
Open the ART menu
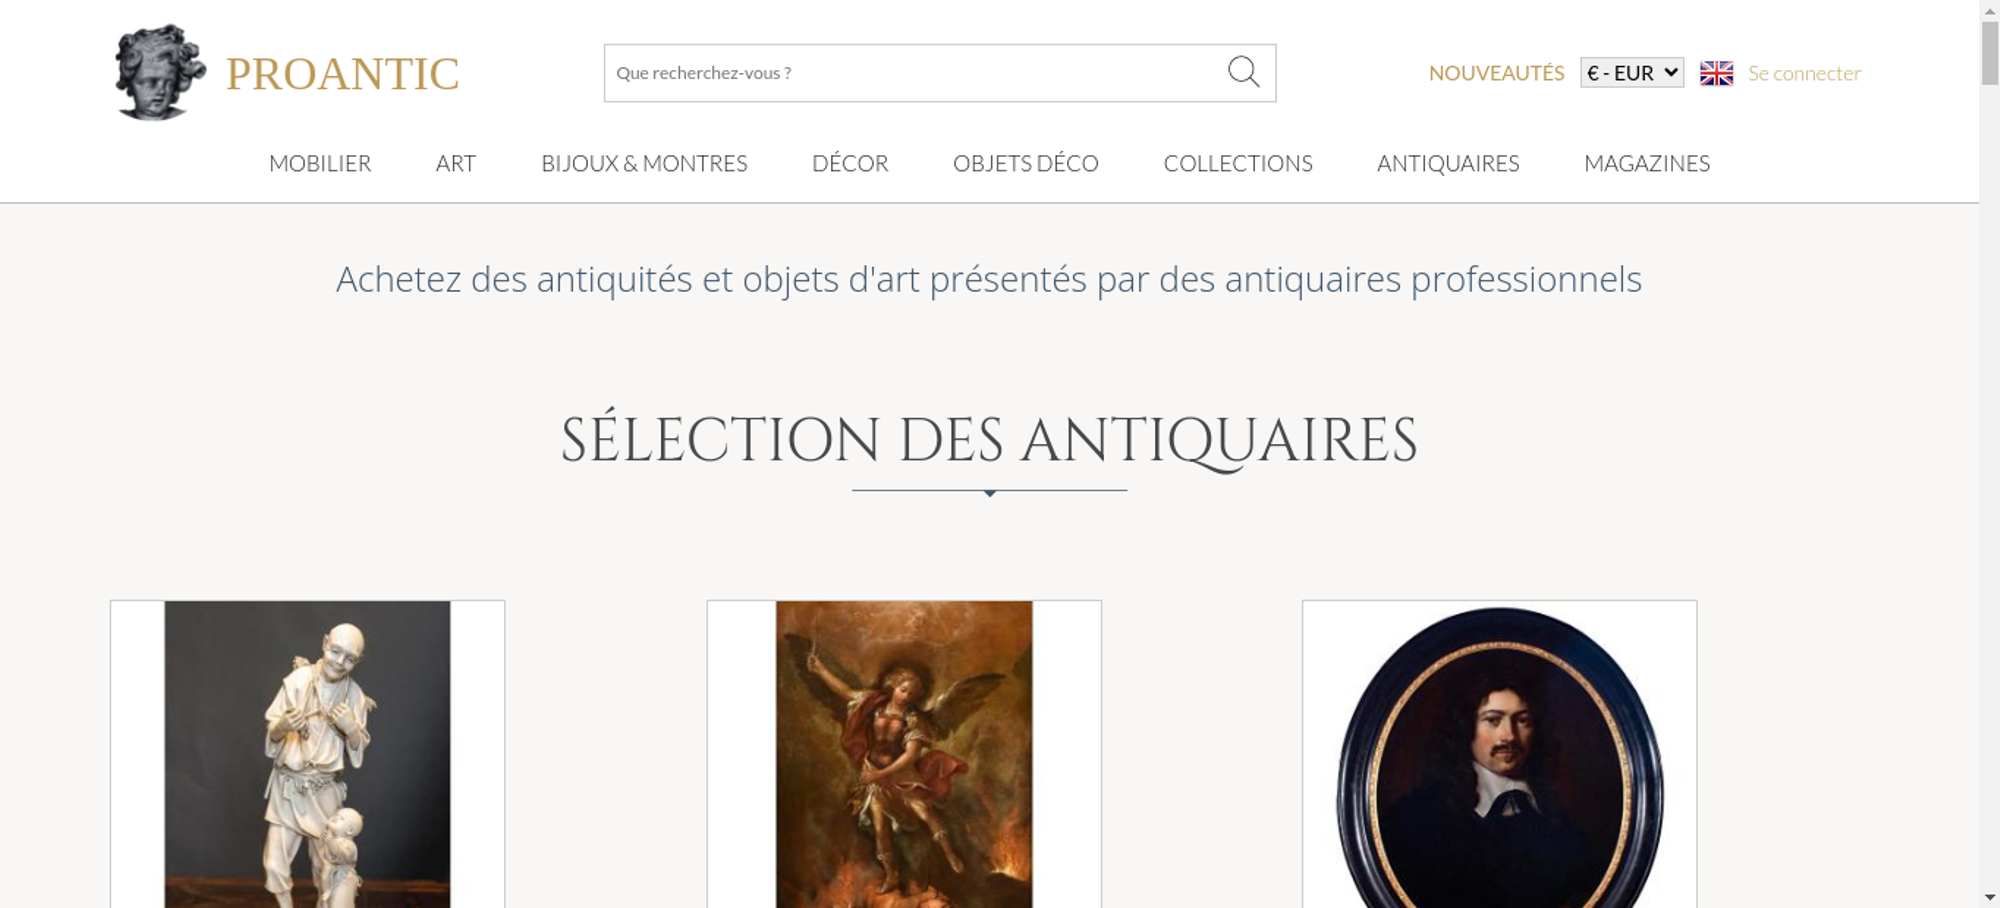[x=456, y=163]
